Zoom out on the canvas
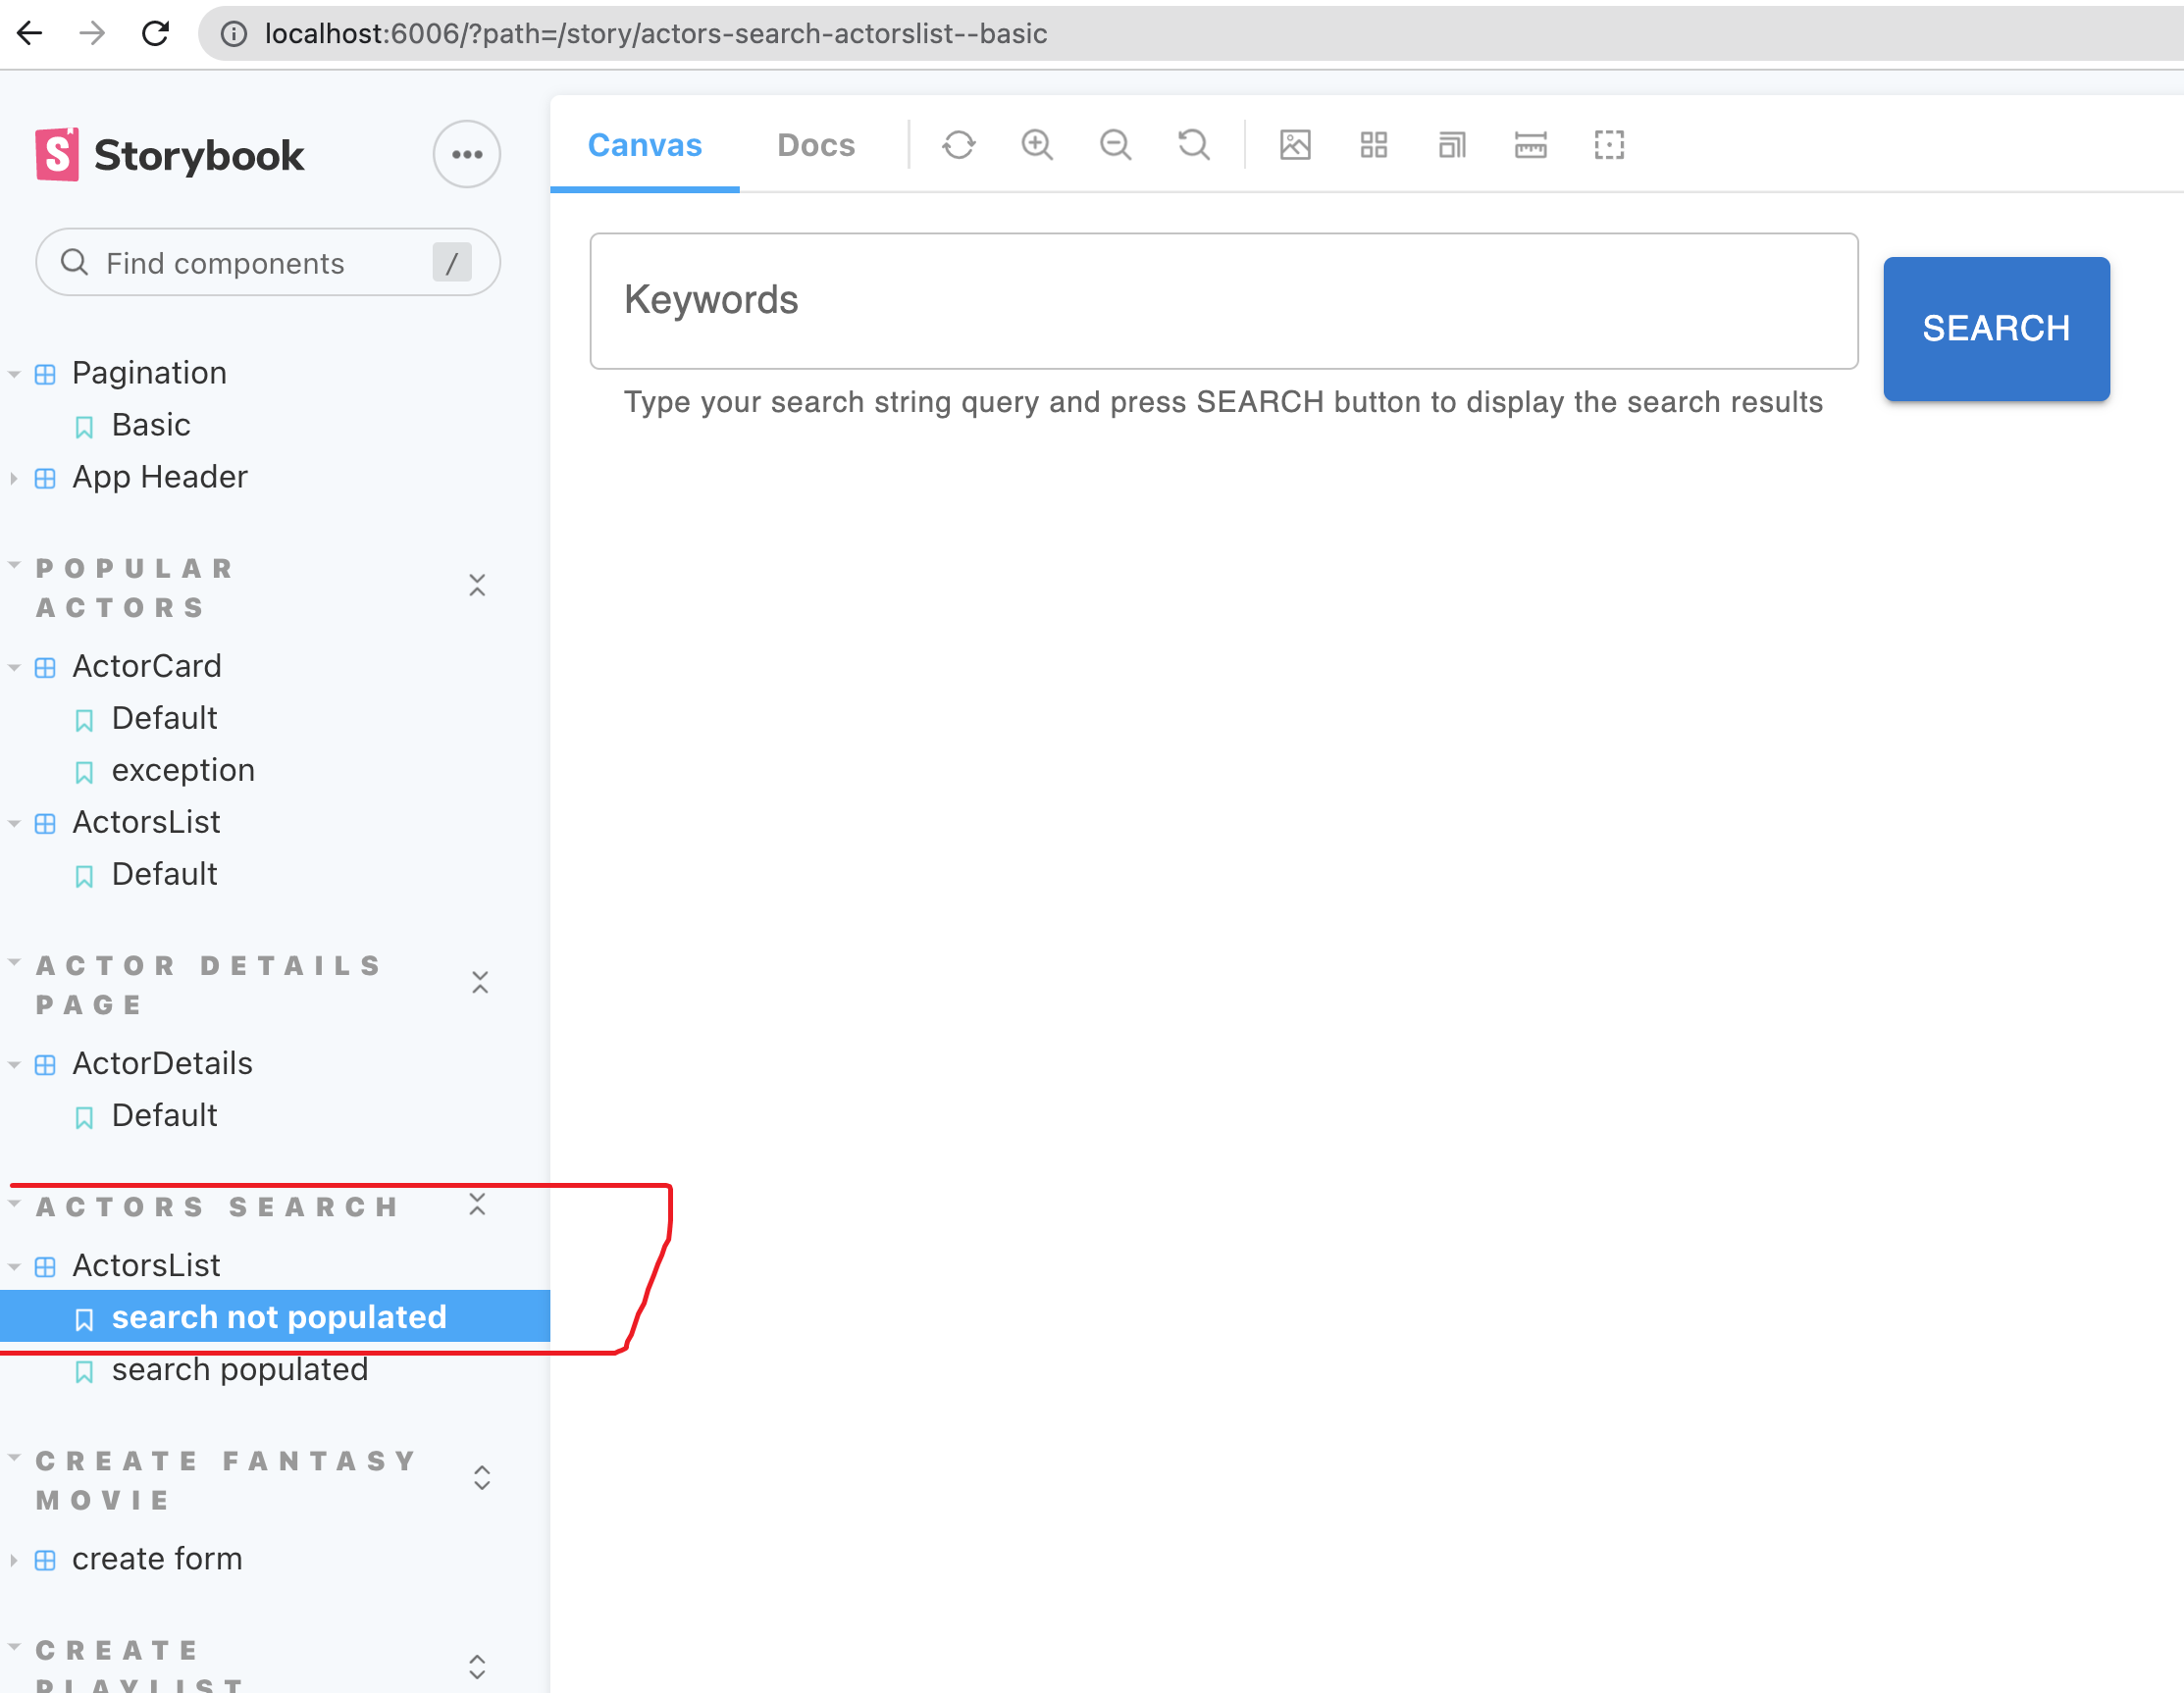This screenshot has width=2184, height=1693. click(x=1115, y=146)
